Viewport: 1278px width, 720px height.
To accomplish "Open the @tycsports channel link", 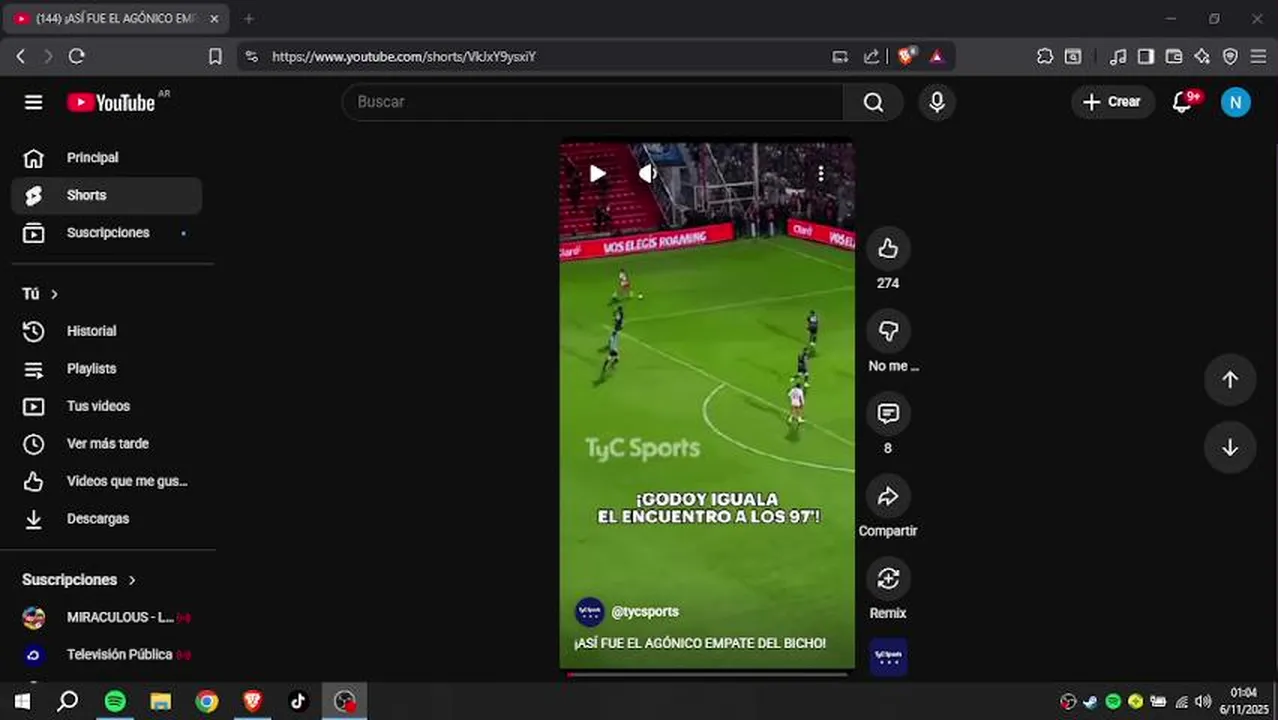I will coord(645,612).
